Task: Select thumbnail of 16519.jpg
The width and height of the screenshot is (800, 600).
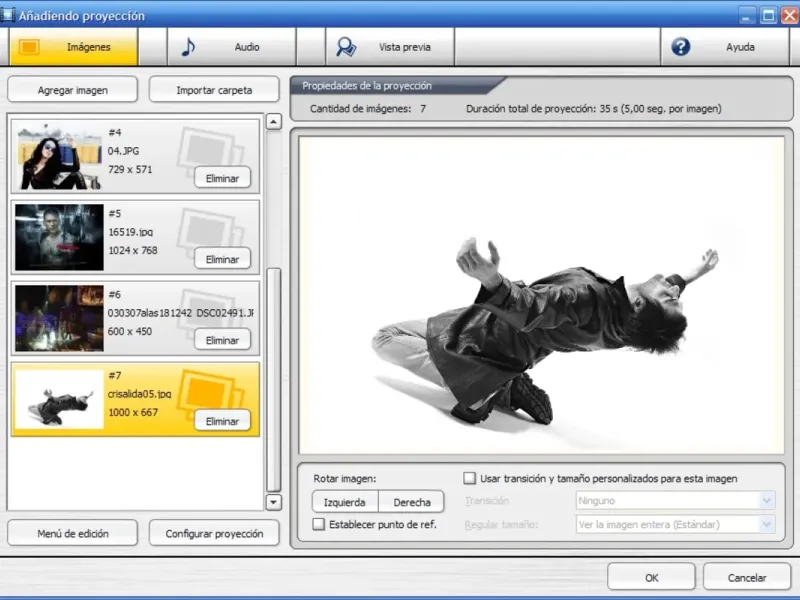Action: 59,237
